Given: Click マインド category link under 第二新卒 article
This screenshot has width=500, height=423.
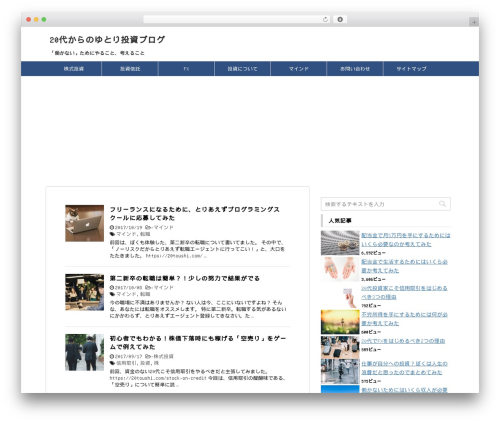Looking at the screenshot, I should 163,287.
